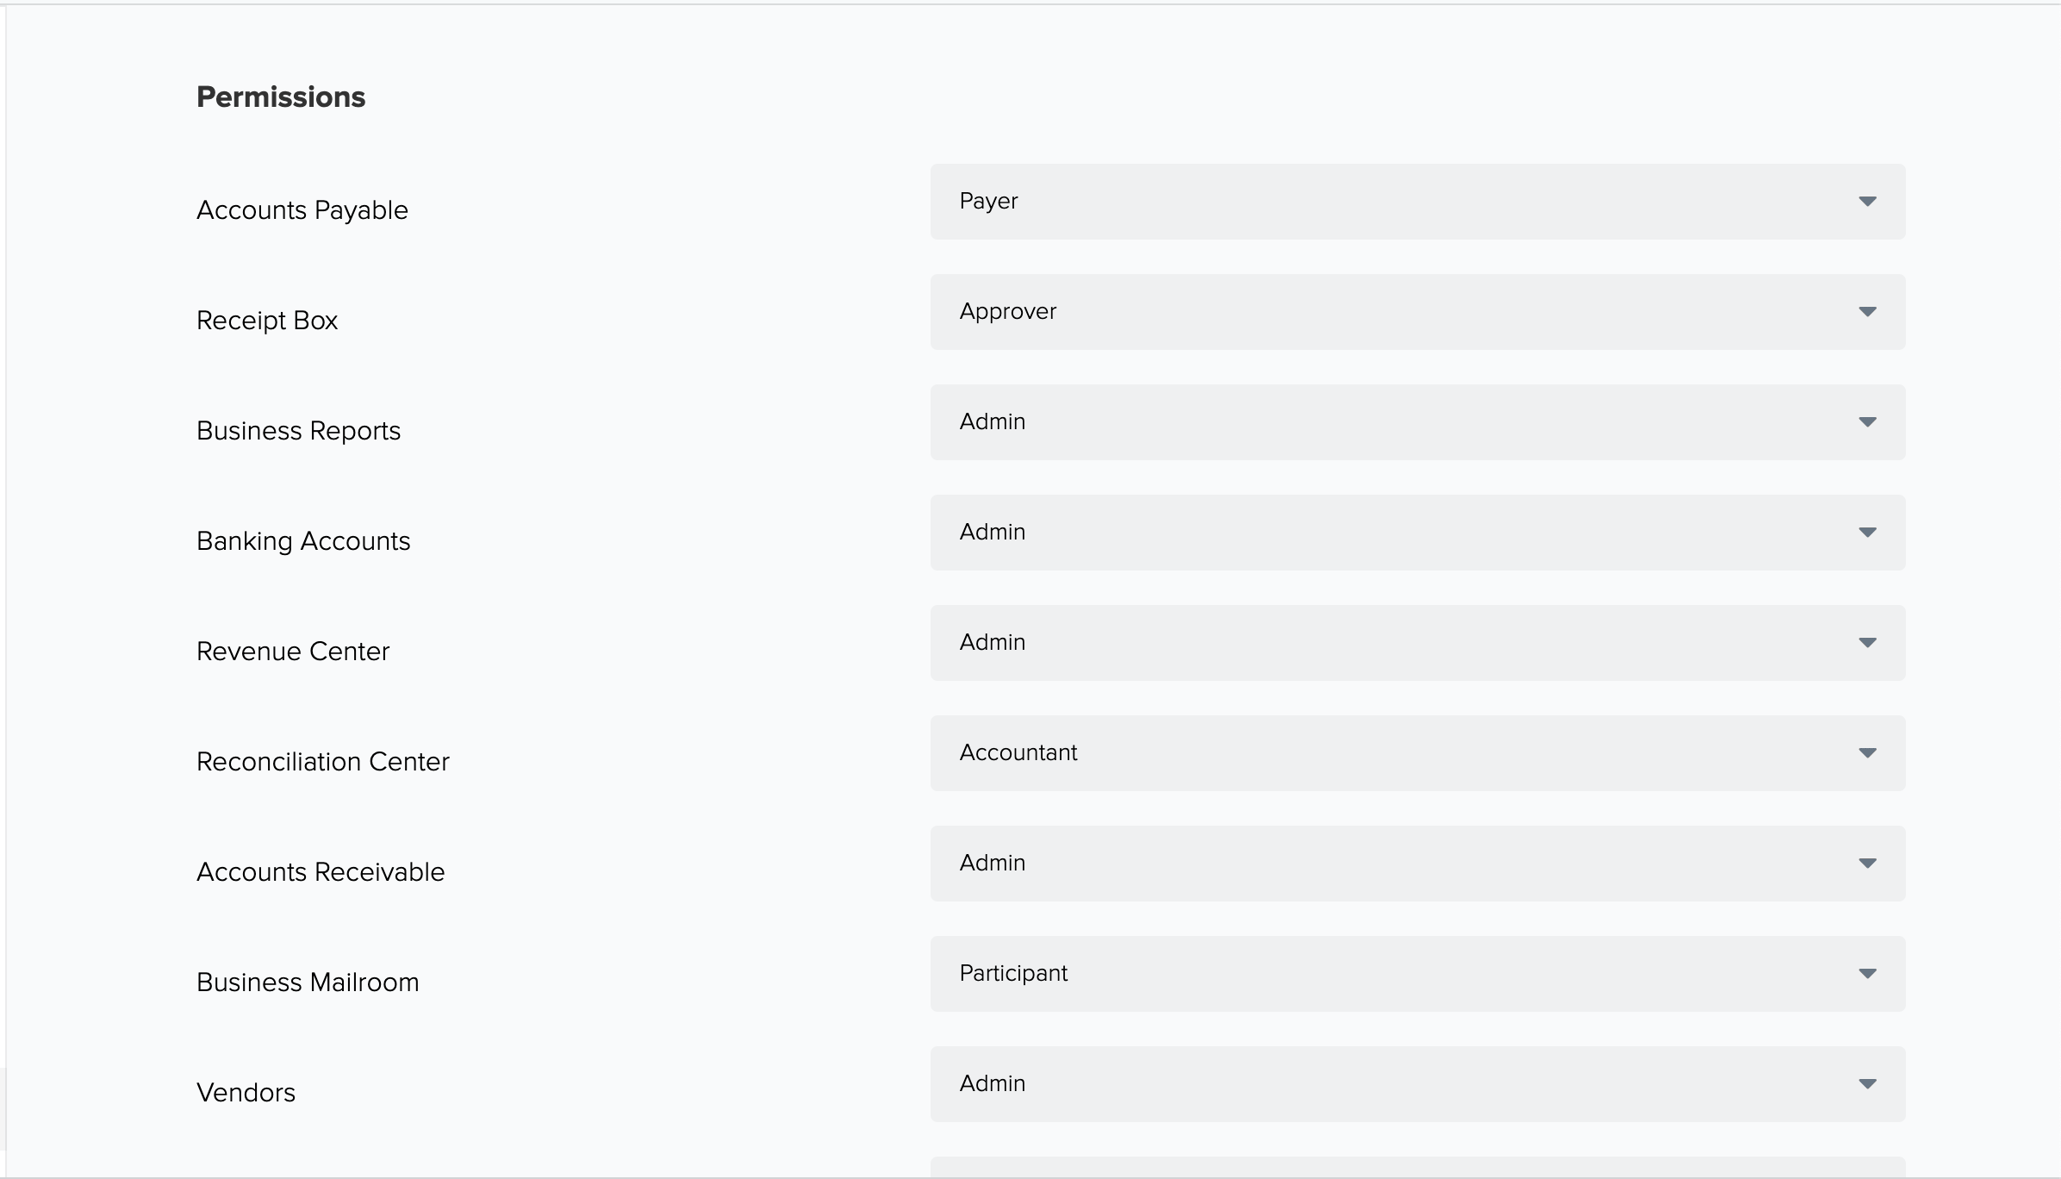Expand the Vendors permission dropdown
The image size is (2061, 1179).
(x=1416, y=1084)
